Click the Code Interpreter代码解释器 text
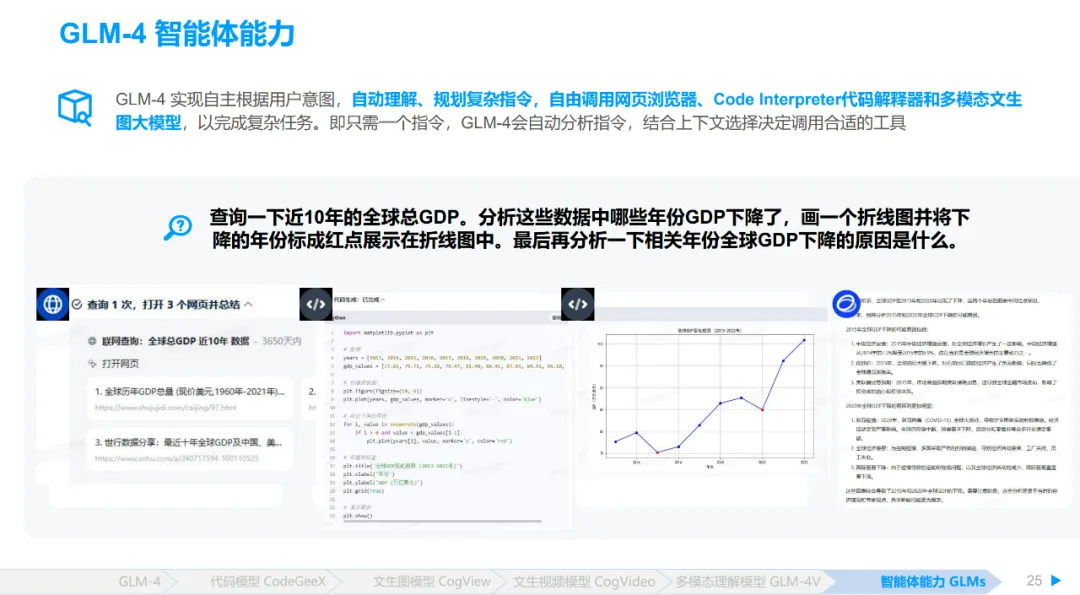 (818, 99)
